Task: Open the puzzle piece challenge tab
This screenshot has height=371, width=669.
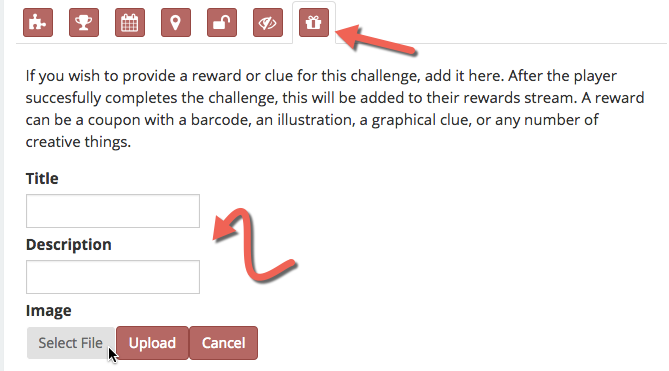Action: tap(38, 23)
